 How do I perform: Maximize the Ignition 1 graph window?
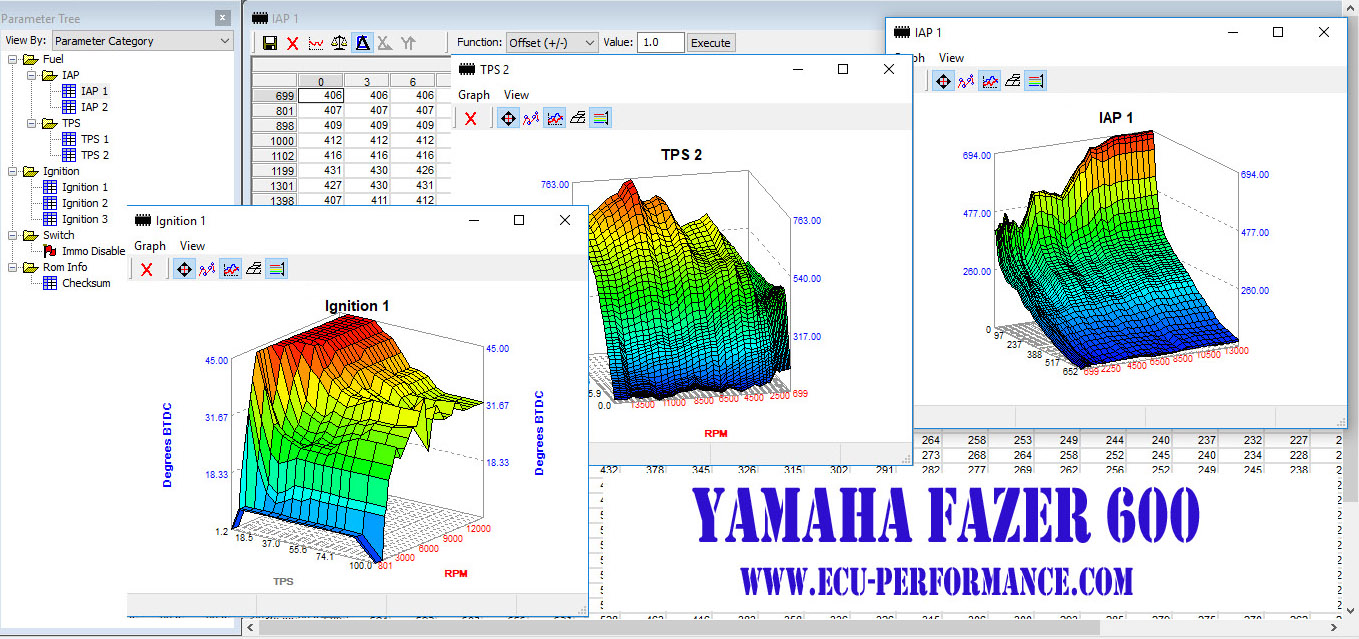[x=518, y=220]
